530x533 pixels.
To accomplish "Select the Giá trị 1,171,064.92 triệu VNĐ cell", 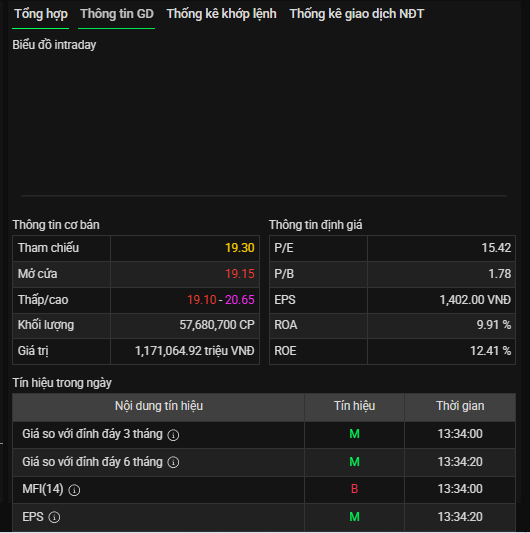I will click(x=185, y=351).
